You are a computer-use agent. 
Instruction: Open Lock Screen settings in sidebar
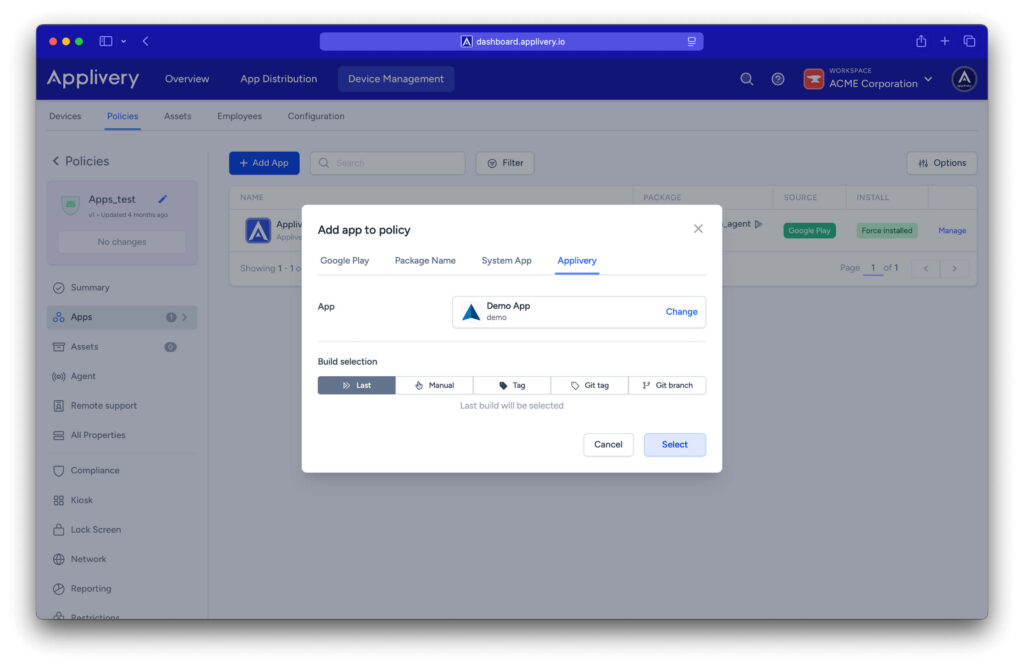coord(95,530)
